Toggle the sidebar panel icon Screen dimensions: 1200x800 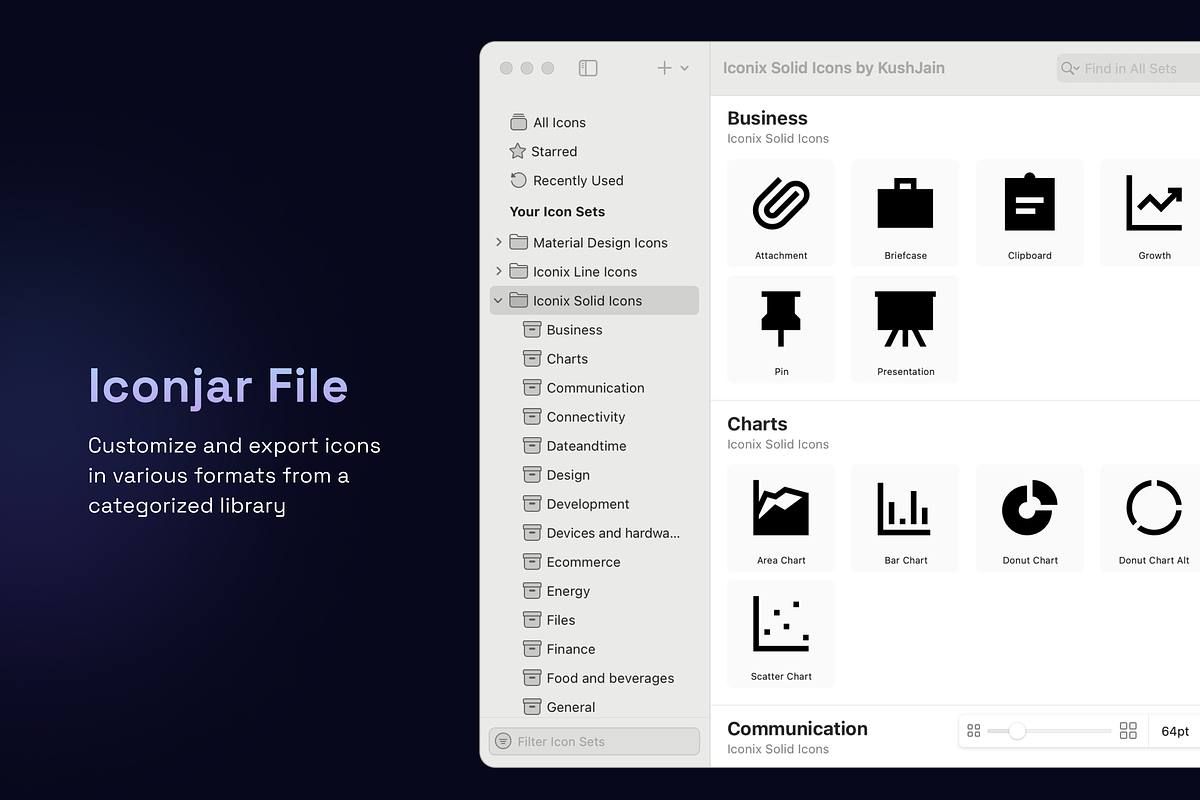pos(588,68)
